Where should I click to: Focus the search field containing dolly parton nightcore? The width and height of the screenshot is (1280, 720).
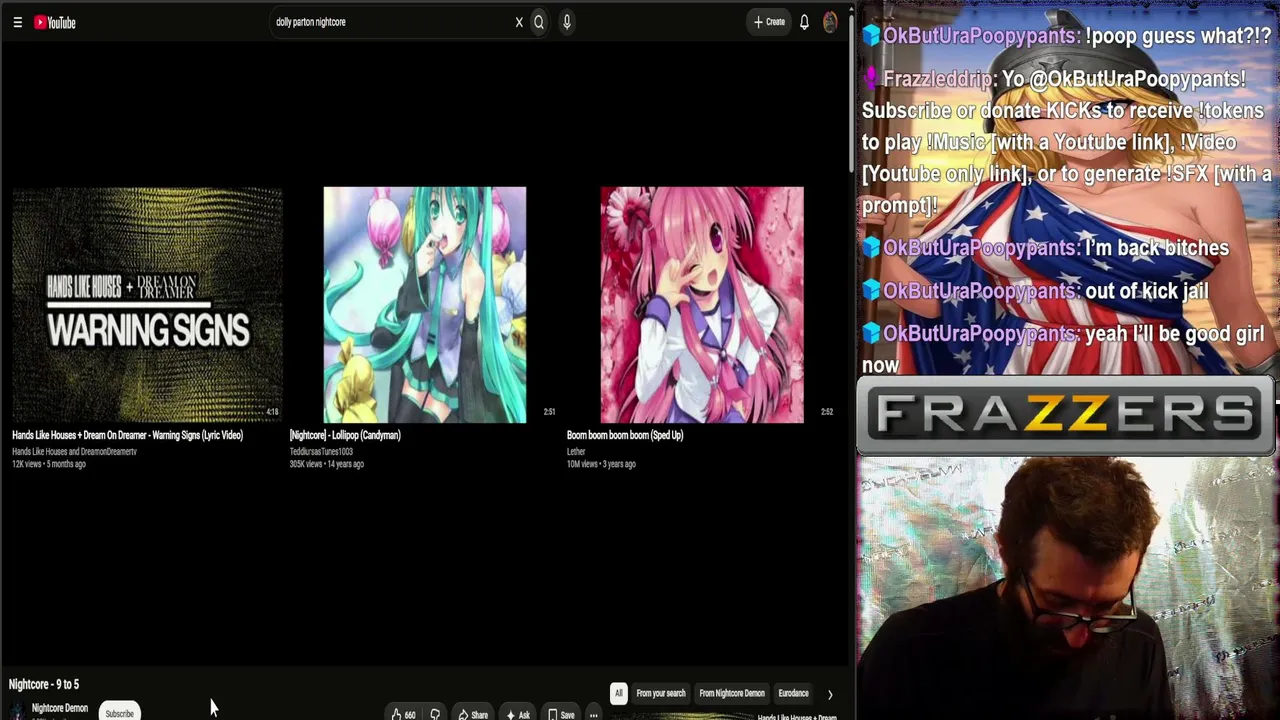(x=390, y=22)
